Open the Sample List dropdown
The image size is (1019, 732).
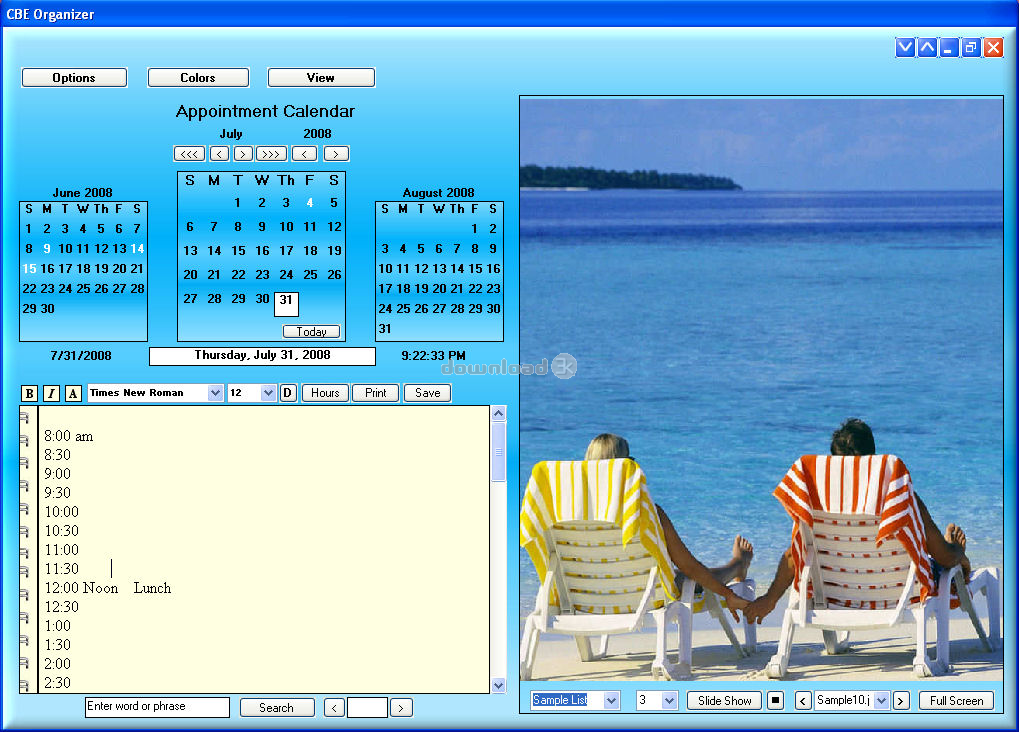click(x=611, y=700)
